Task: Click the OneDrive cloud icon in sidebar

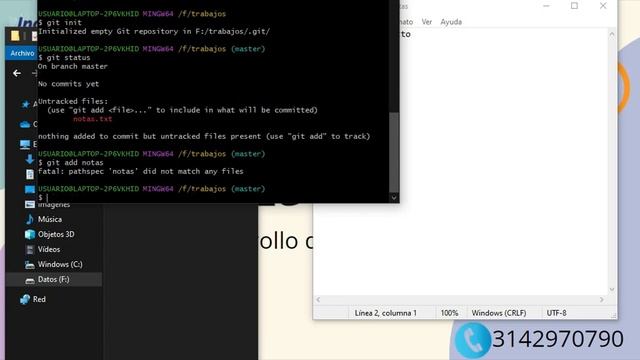Action: (25, 124)
